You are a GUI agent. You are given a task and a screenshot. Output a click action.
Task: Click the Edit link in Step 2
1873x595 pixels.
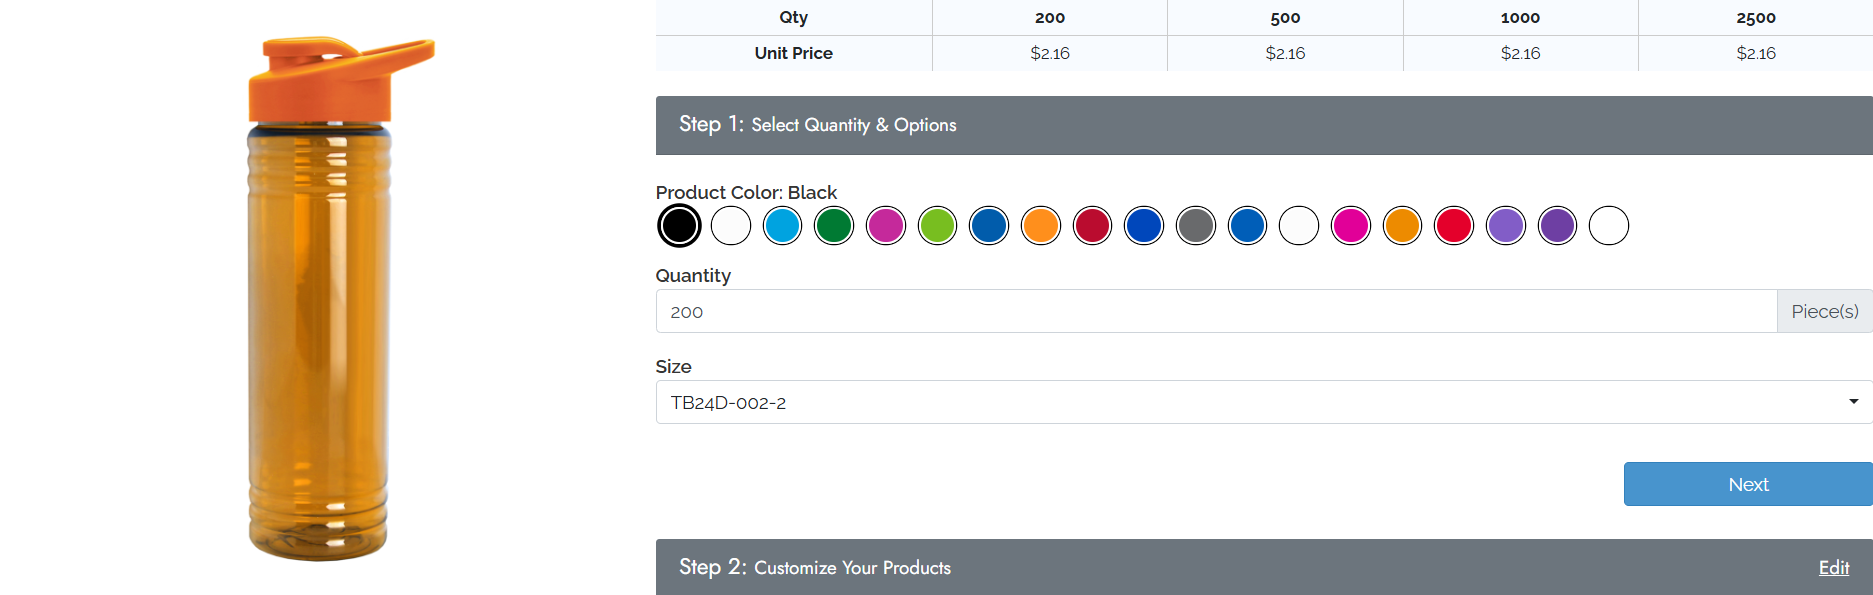[x=1834, y=567]
